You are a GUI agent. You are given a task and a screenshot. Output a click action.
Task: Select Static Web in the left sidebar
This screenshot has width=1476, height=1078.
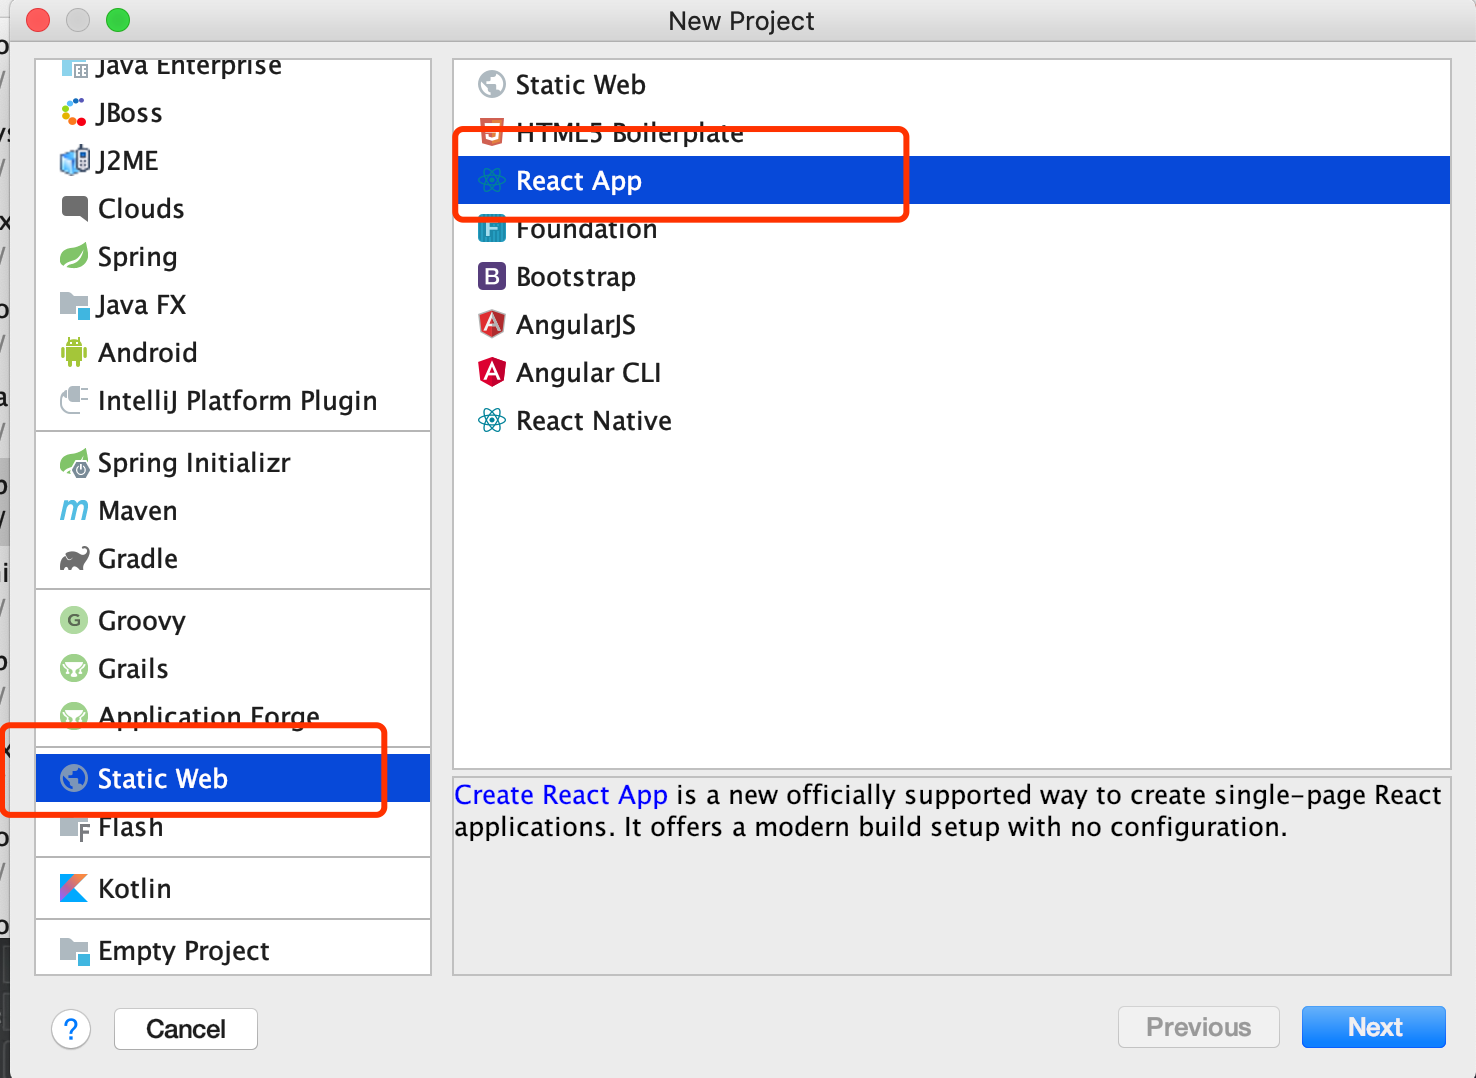(162, 778)
